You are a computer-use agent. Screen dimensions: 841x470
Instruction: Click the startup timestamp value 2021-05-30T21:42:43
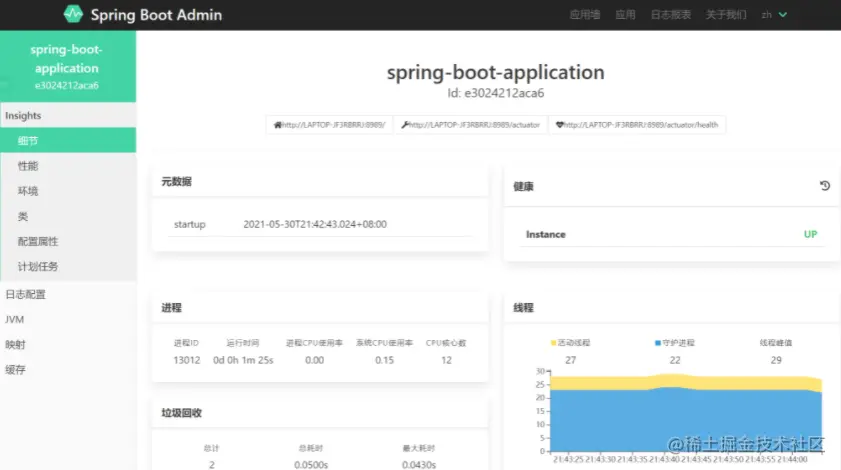click(x=315, y=224)
